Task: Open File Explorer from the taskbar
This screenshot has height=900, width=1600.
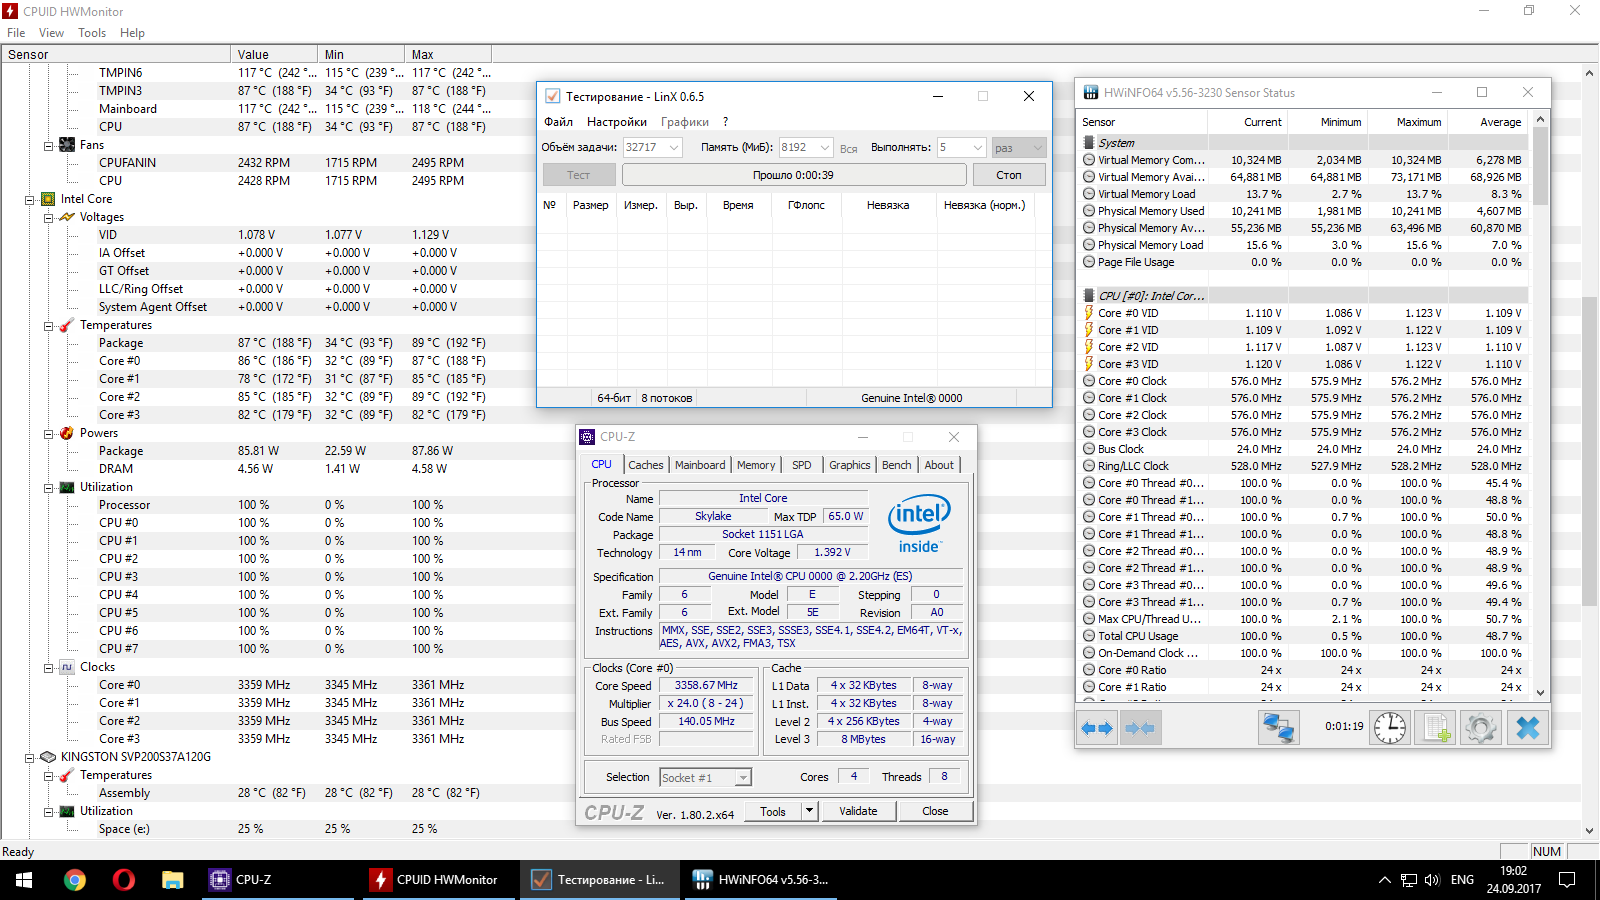Action: point(173,880)
